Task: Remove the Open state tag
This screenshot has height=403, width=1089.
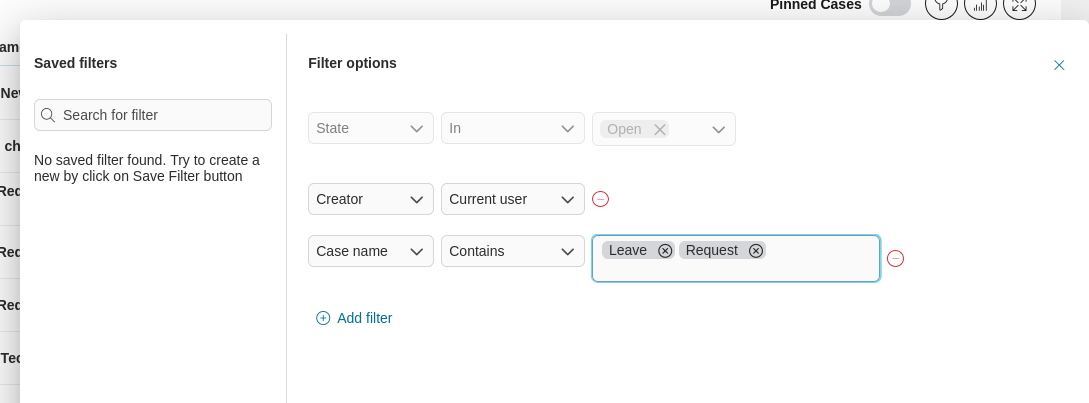Action: click(660, 129)
